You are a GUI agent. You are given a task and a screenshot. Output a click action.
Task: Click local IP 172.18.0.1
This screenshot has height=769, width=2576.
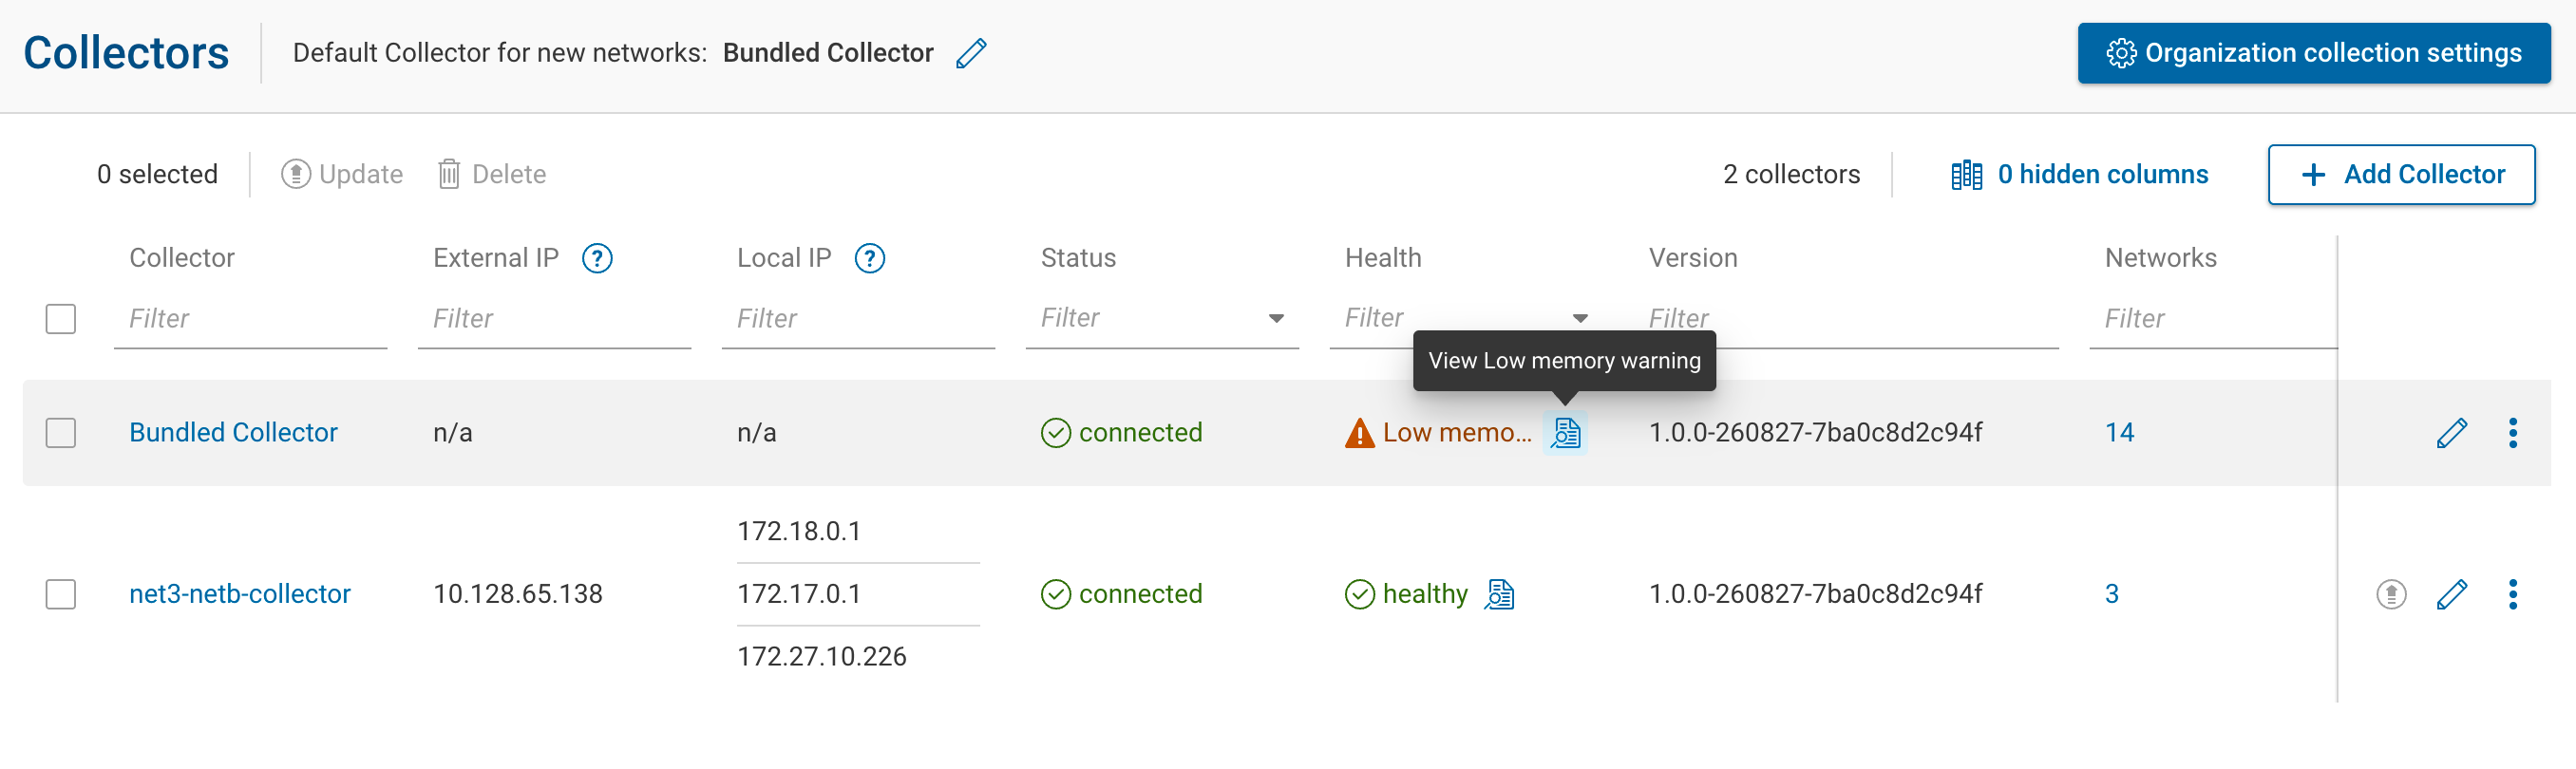[x=799, y=531]
